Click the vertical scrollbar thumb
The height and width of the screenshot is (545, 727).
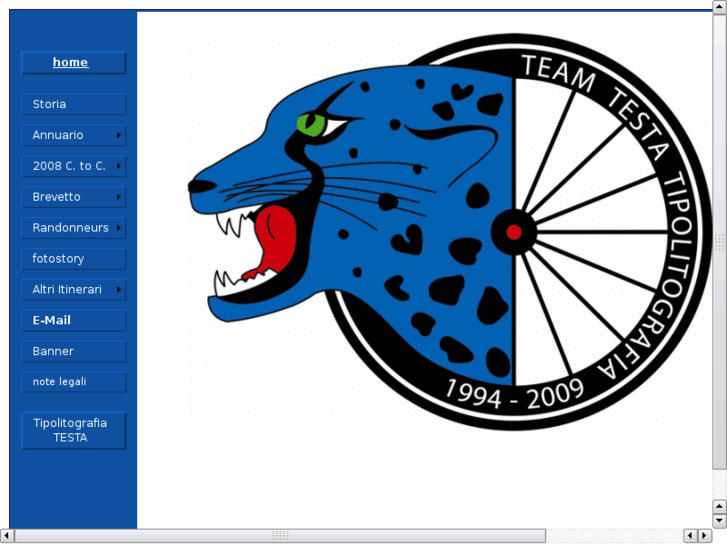coord(719,242)
